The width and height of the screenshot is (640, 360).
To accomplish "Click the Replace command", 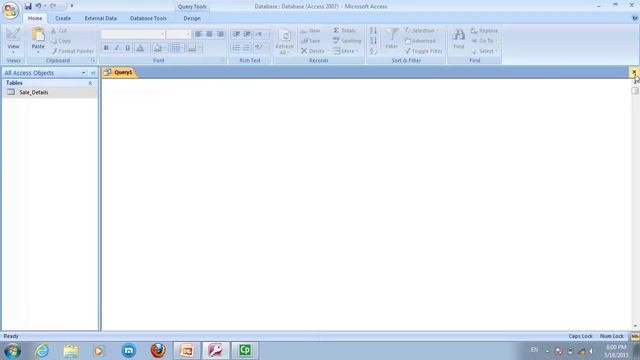I will pyautogui.click(x=484, y=31).
